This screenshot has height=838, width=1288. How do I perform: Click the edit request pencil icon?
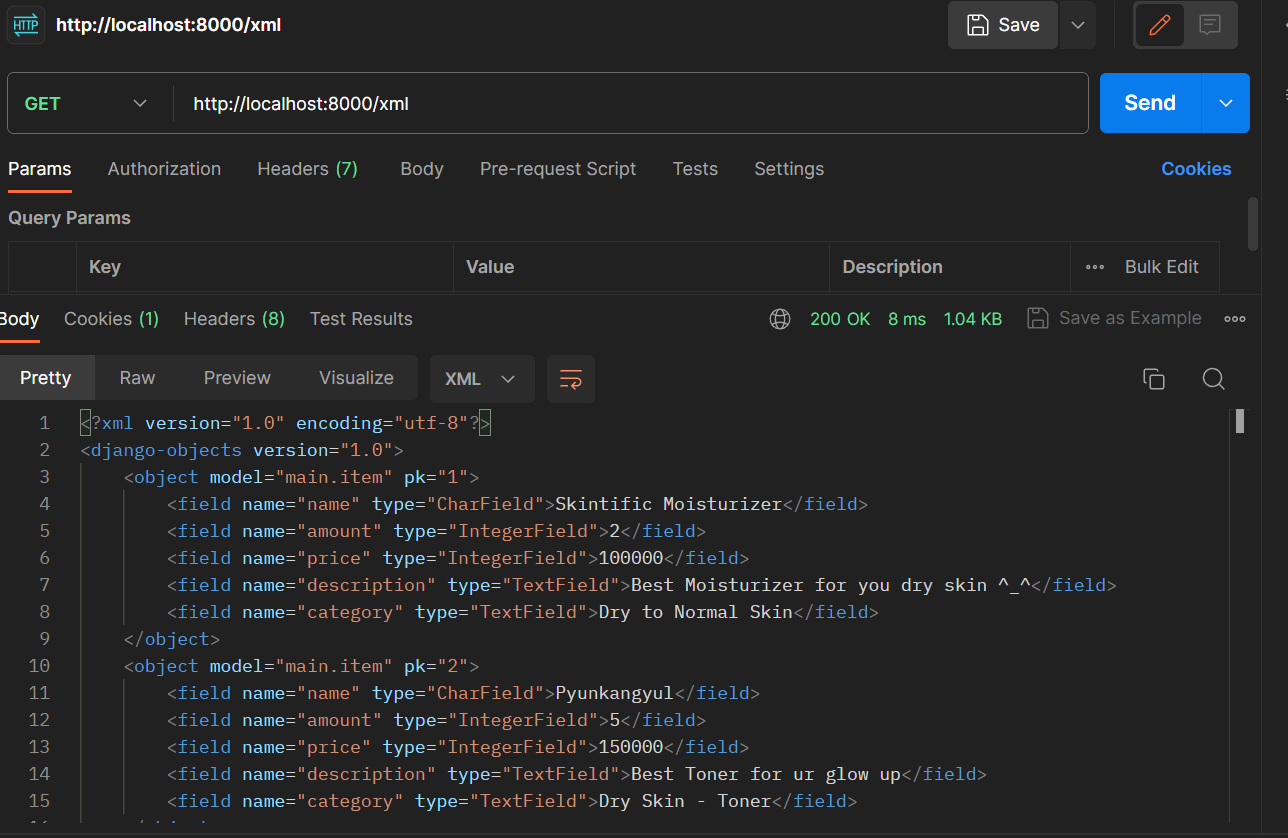click(x=1159, y=25)
